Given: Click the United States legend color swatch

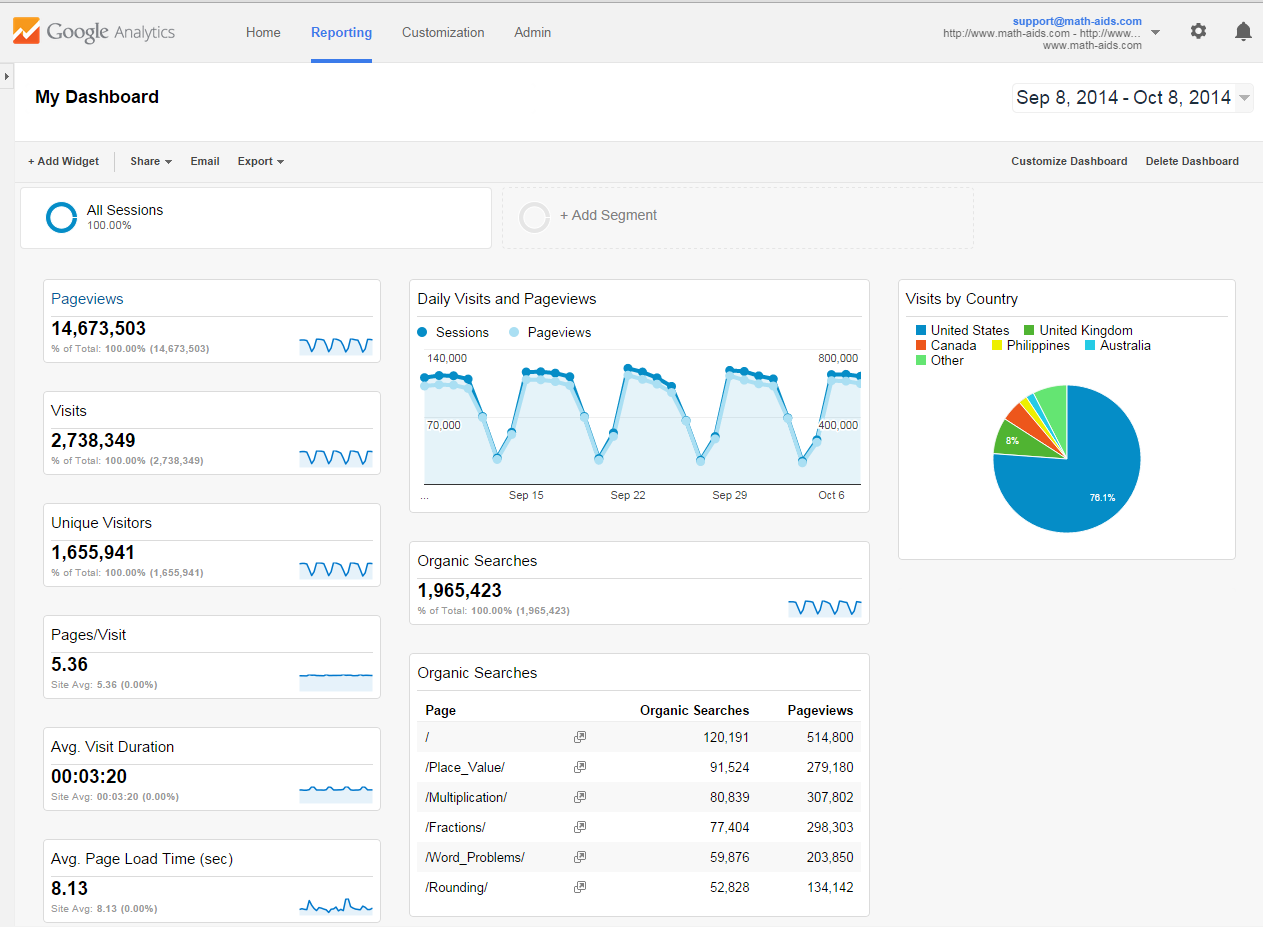Looking at the screenshot, I should 920,330.
